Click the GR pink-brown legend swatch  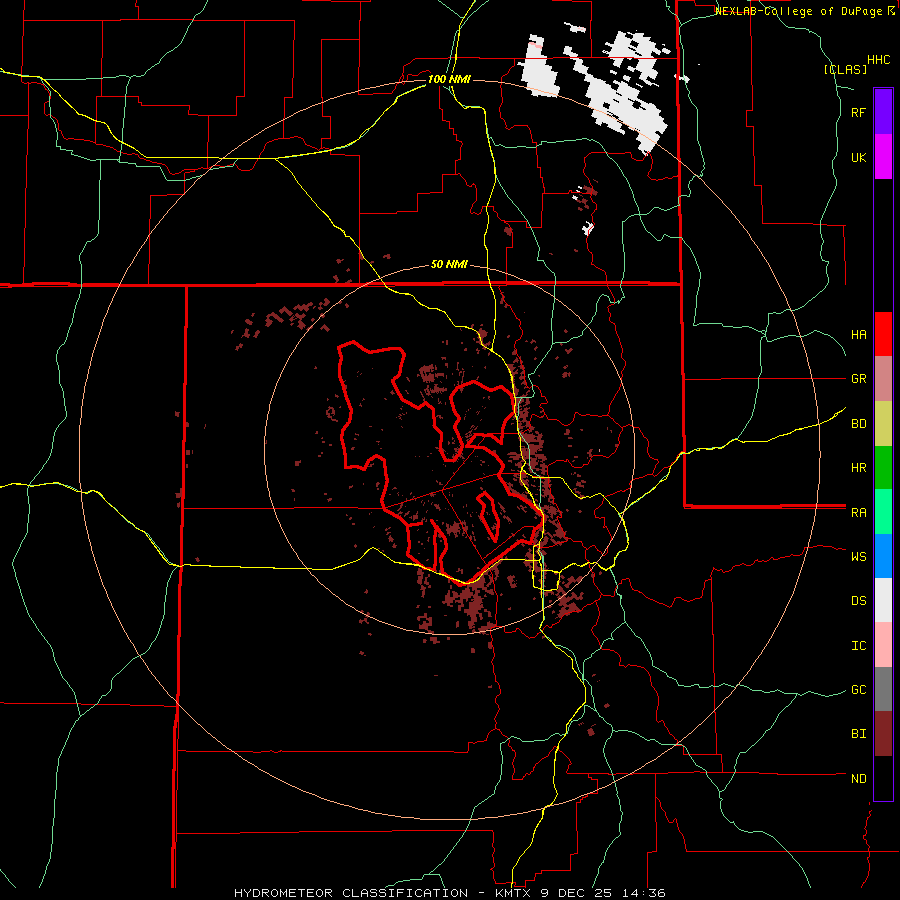tap(883, 379)
